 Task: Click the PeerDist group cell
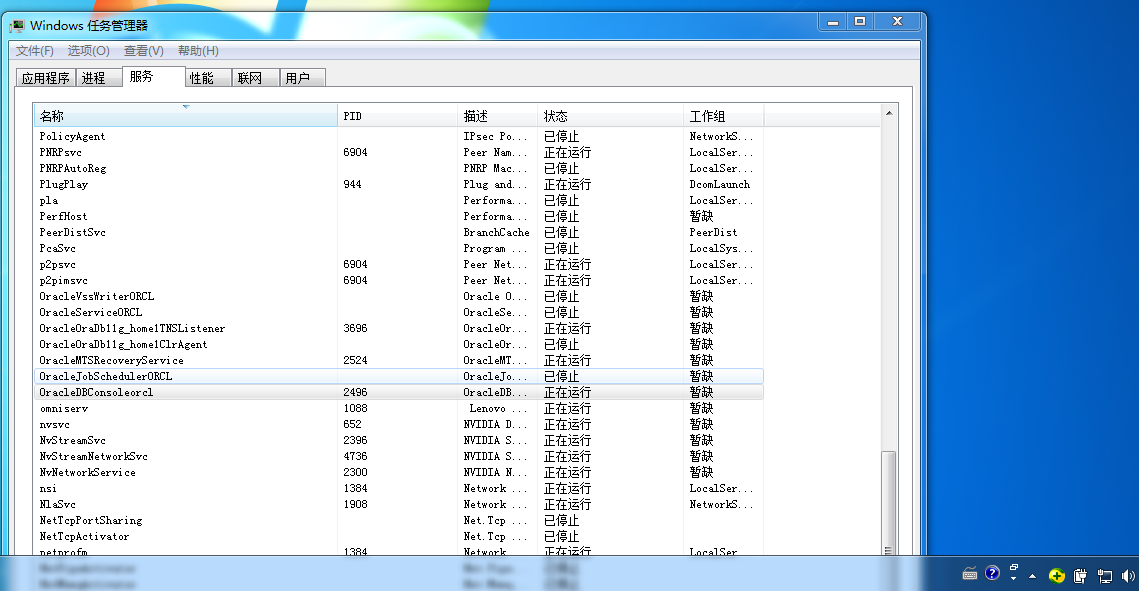[713, 232]
